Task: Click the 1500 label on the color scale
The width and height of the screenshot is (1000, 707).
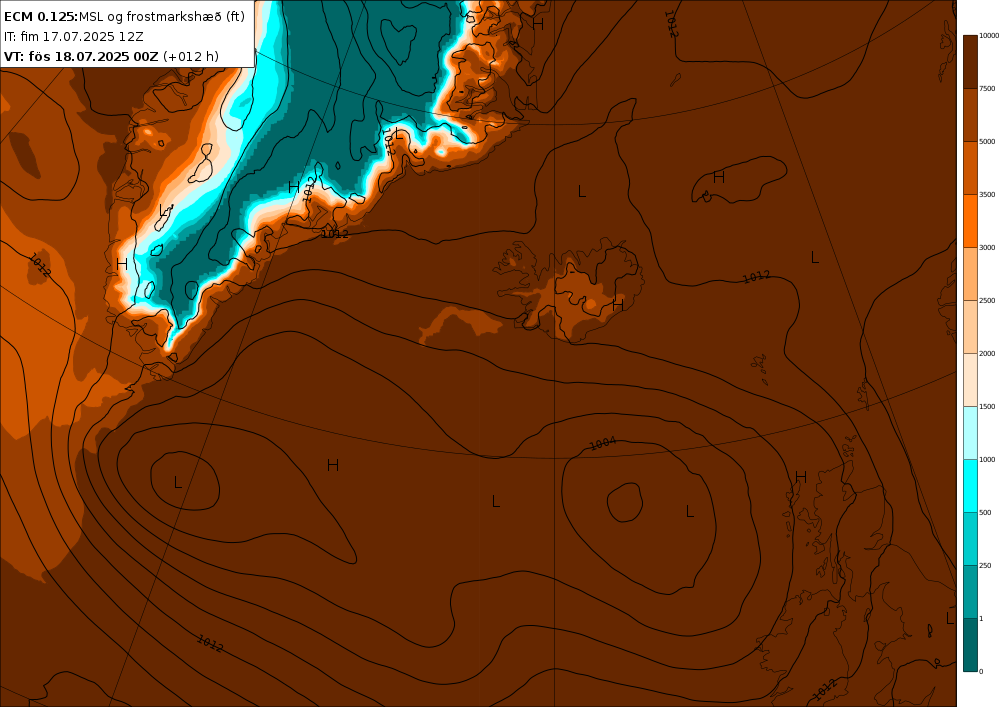Action: tap(987, 406)
